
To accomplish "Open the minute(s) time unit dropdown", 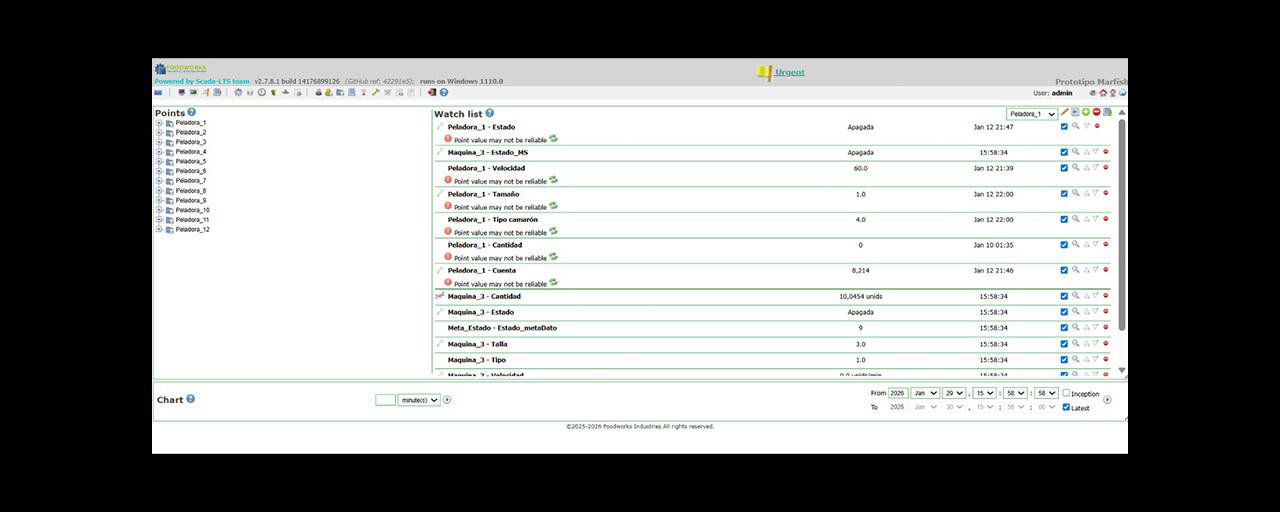I will tap(419, 400).
